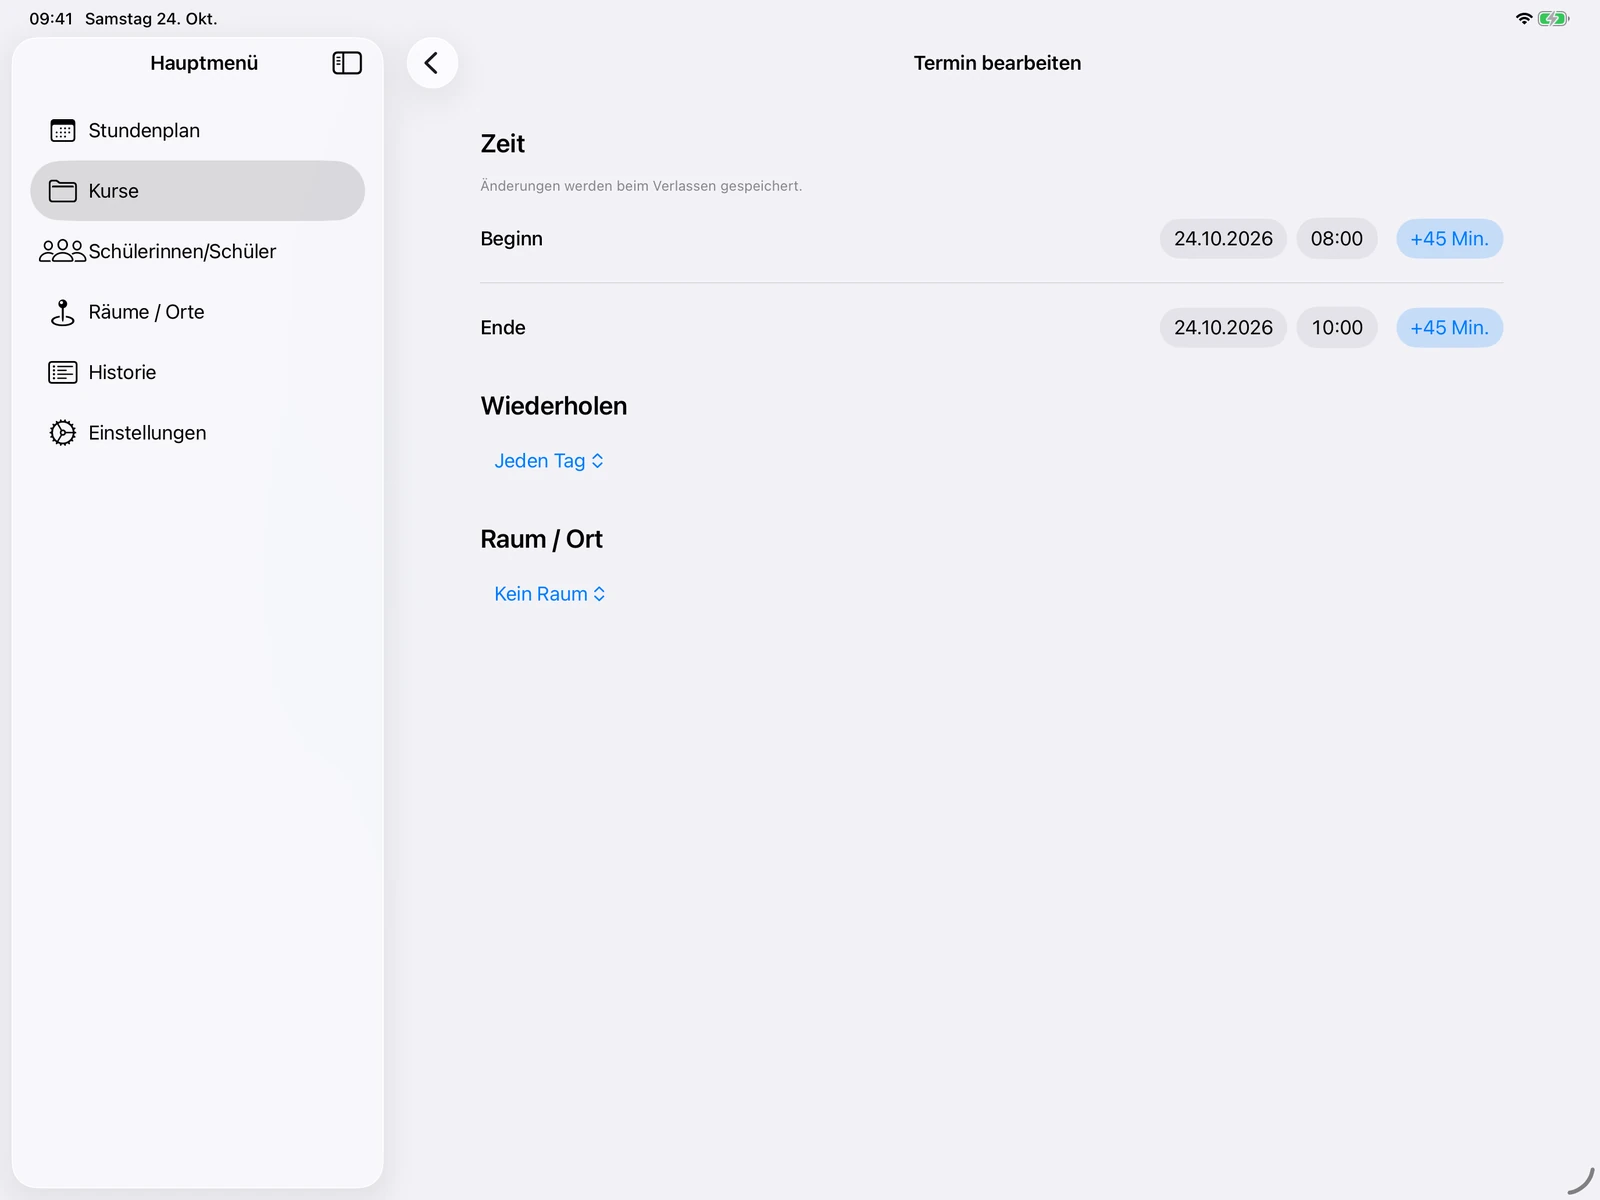Change the Ende date 24.10.2026
This screenshot has height=1200, width=1600.
point(1223,328)
